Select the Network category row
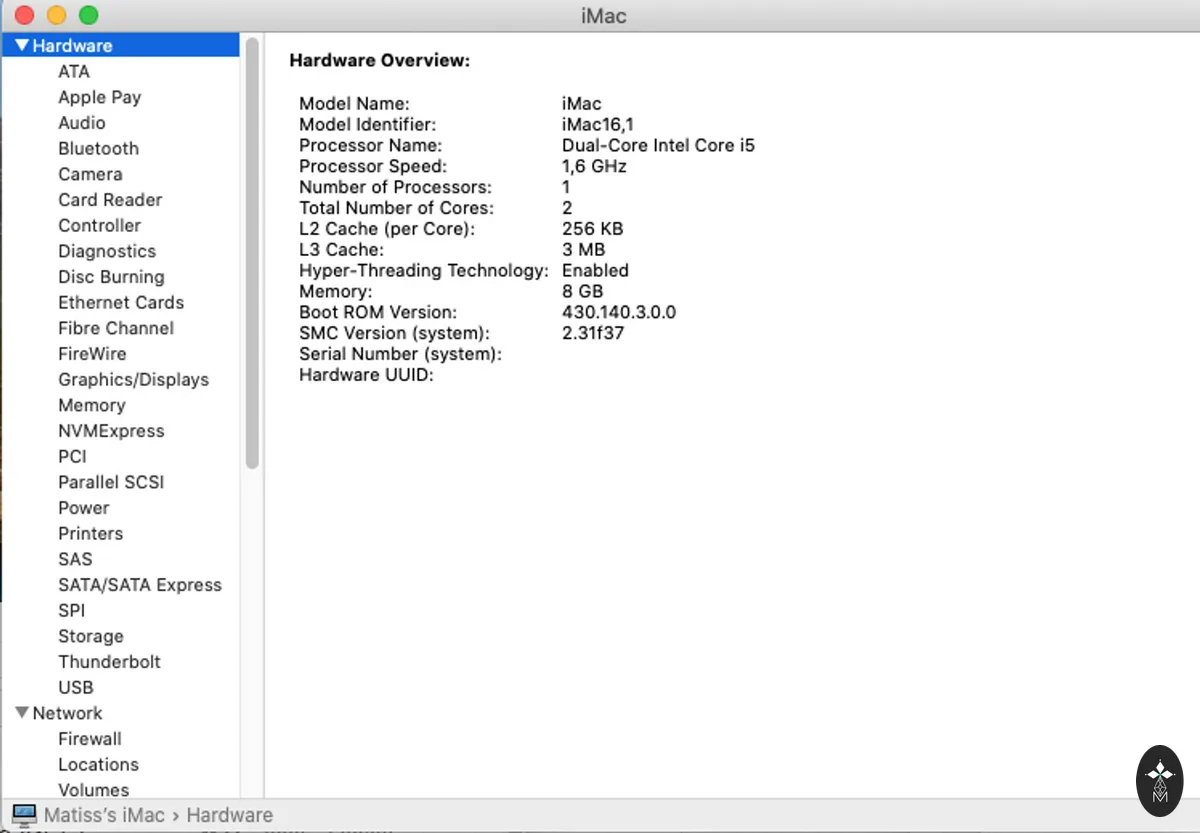The image size is (1200, 833). tap(120, 713)
